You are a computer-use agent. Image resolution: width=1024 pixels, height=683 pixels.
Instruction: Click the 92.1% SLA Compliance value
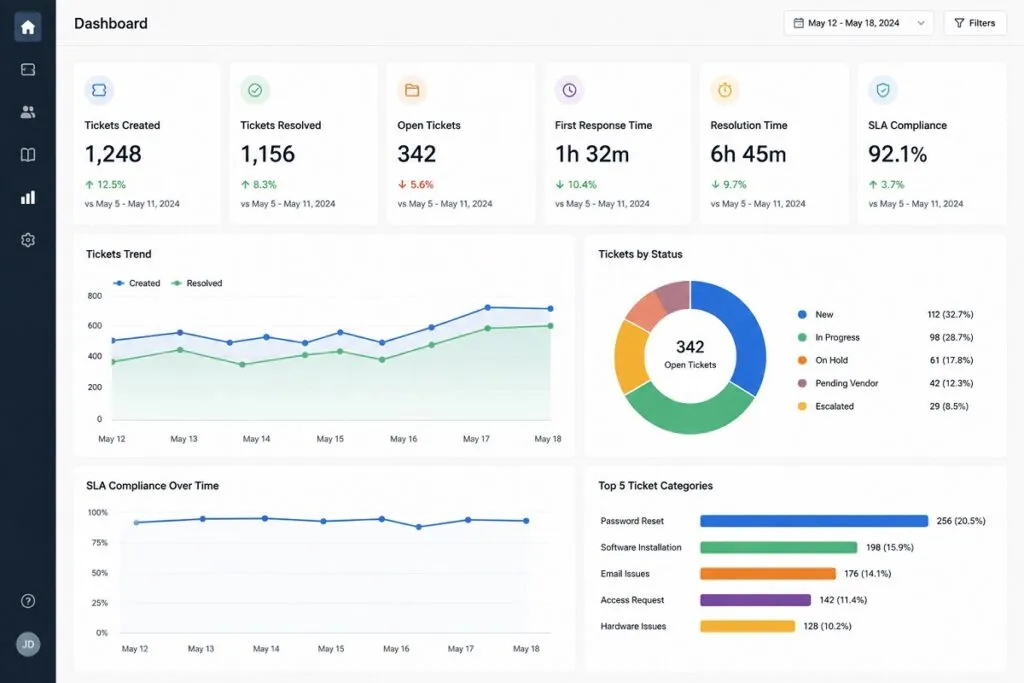coord(897,154)
